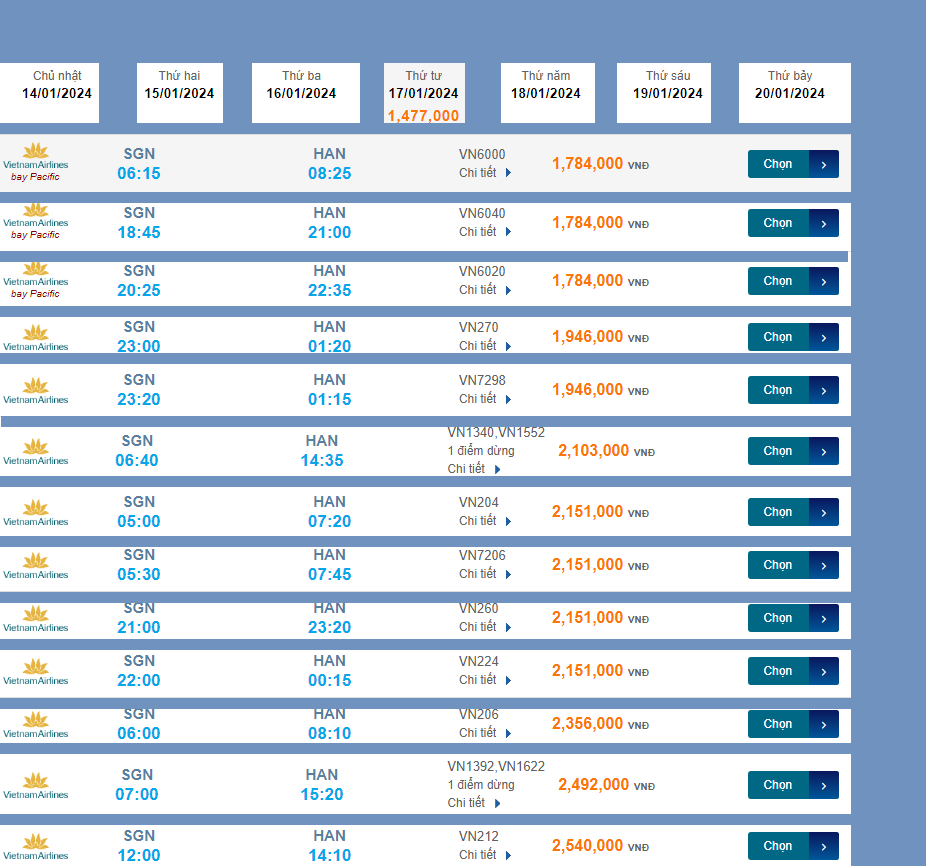
Task: Expand Chi tiết for flight VN206
Action: [485, 733]
